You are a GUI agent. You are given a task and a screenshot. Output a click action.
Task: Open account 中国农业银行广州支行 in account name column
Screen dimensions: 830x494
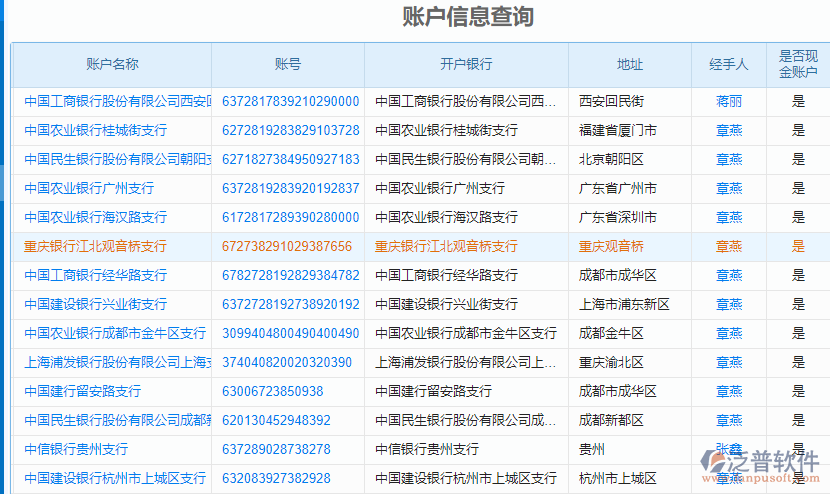pos(89,188)
